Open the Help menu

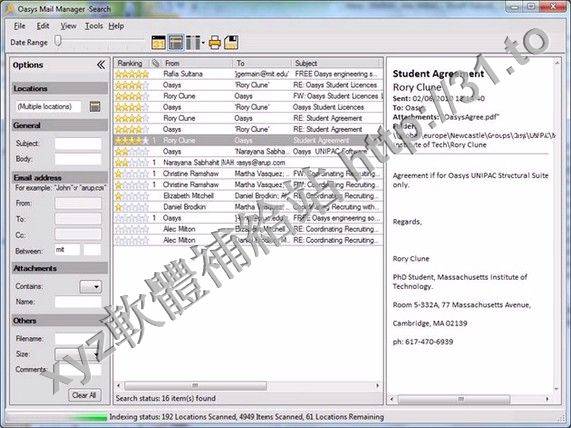click(x=116, y=26)
